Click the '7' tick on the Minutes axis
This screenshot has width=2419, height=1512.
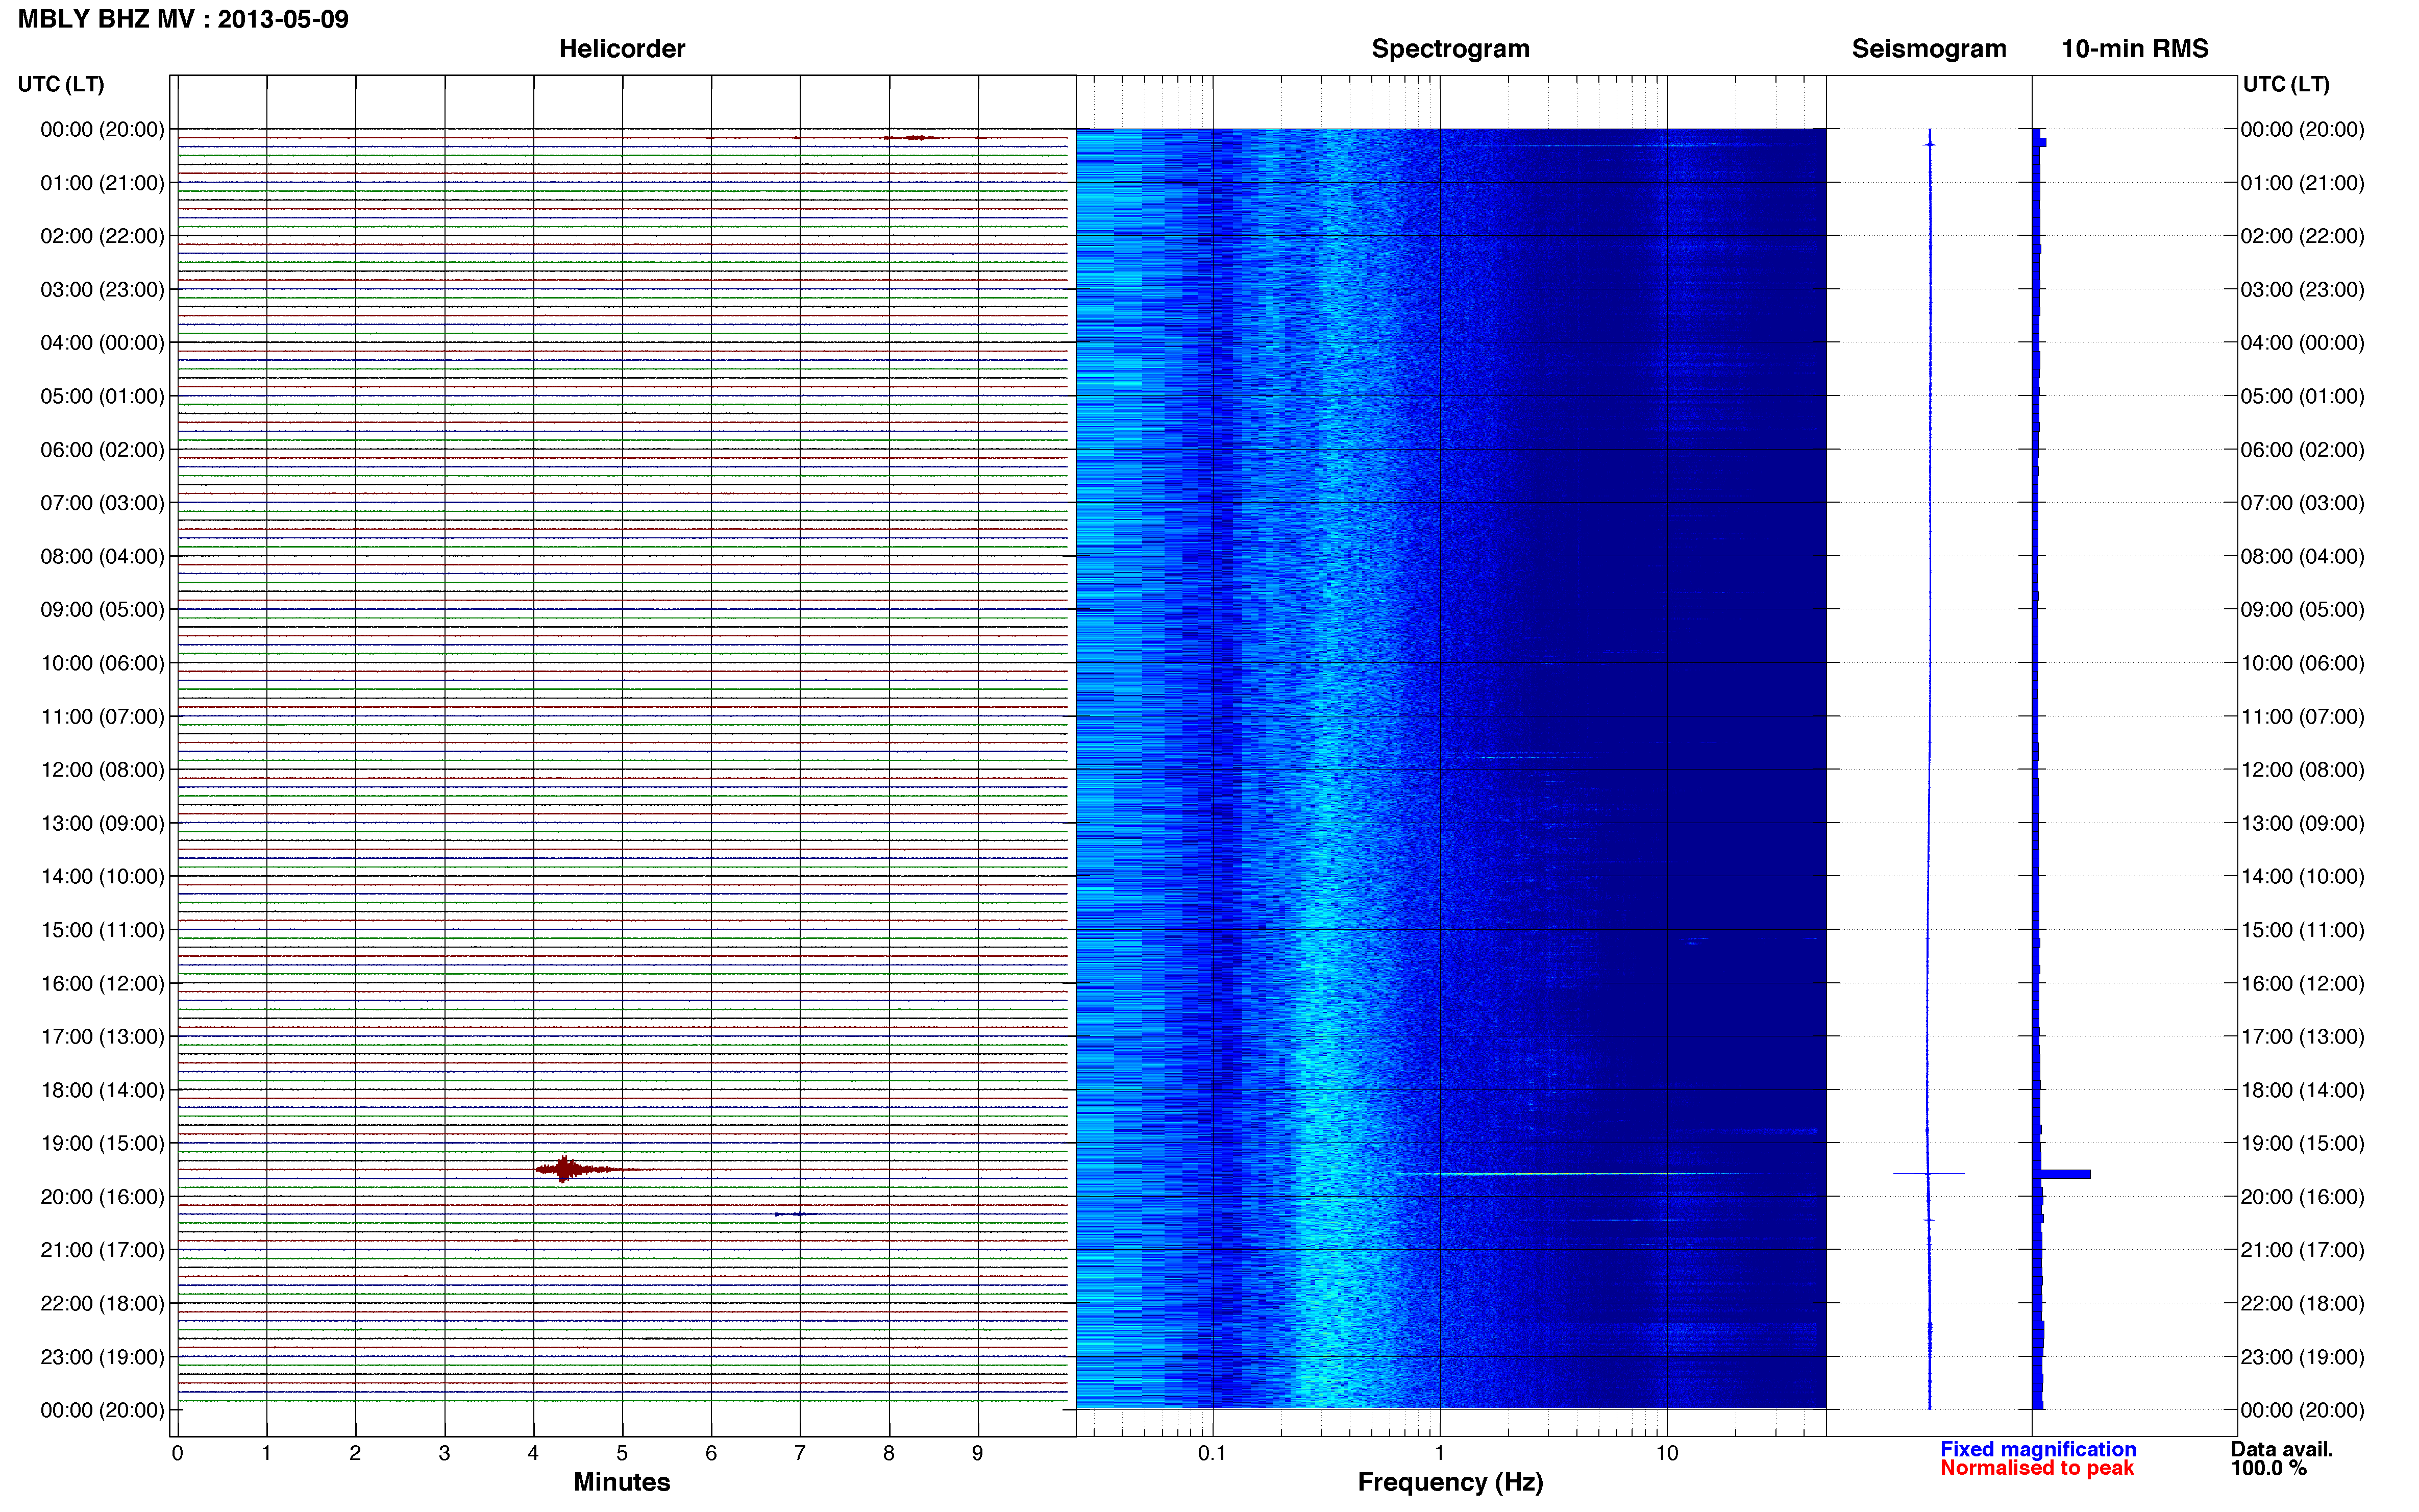800,1453
